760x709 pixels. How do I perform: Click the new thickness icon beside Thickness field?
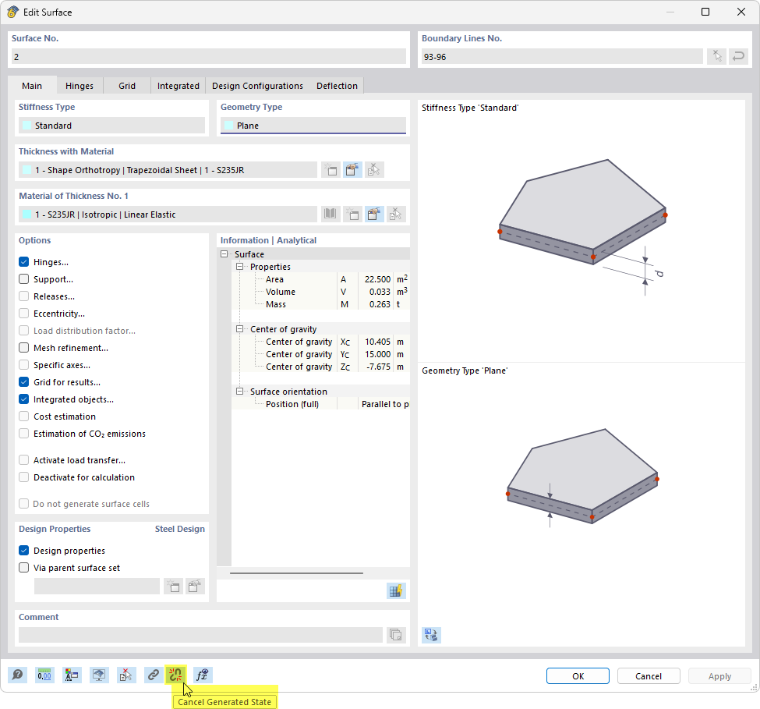[331, 170]
